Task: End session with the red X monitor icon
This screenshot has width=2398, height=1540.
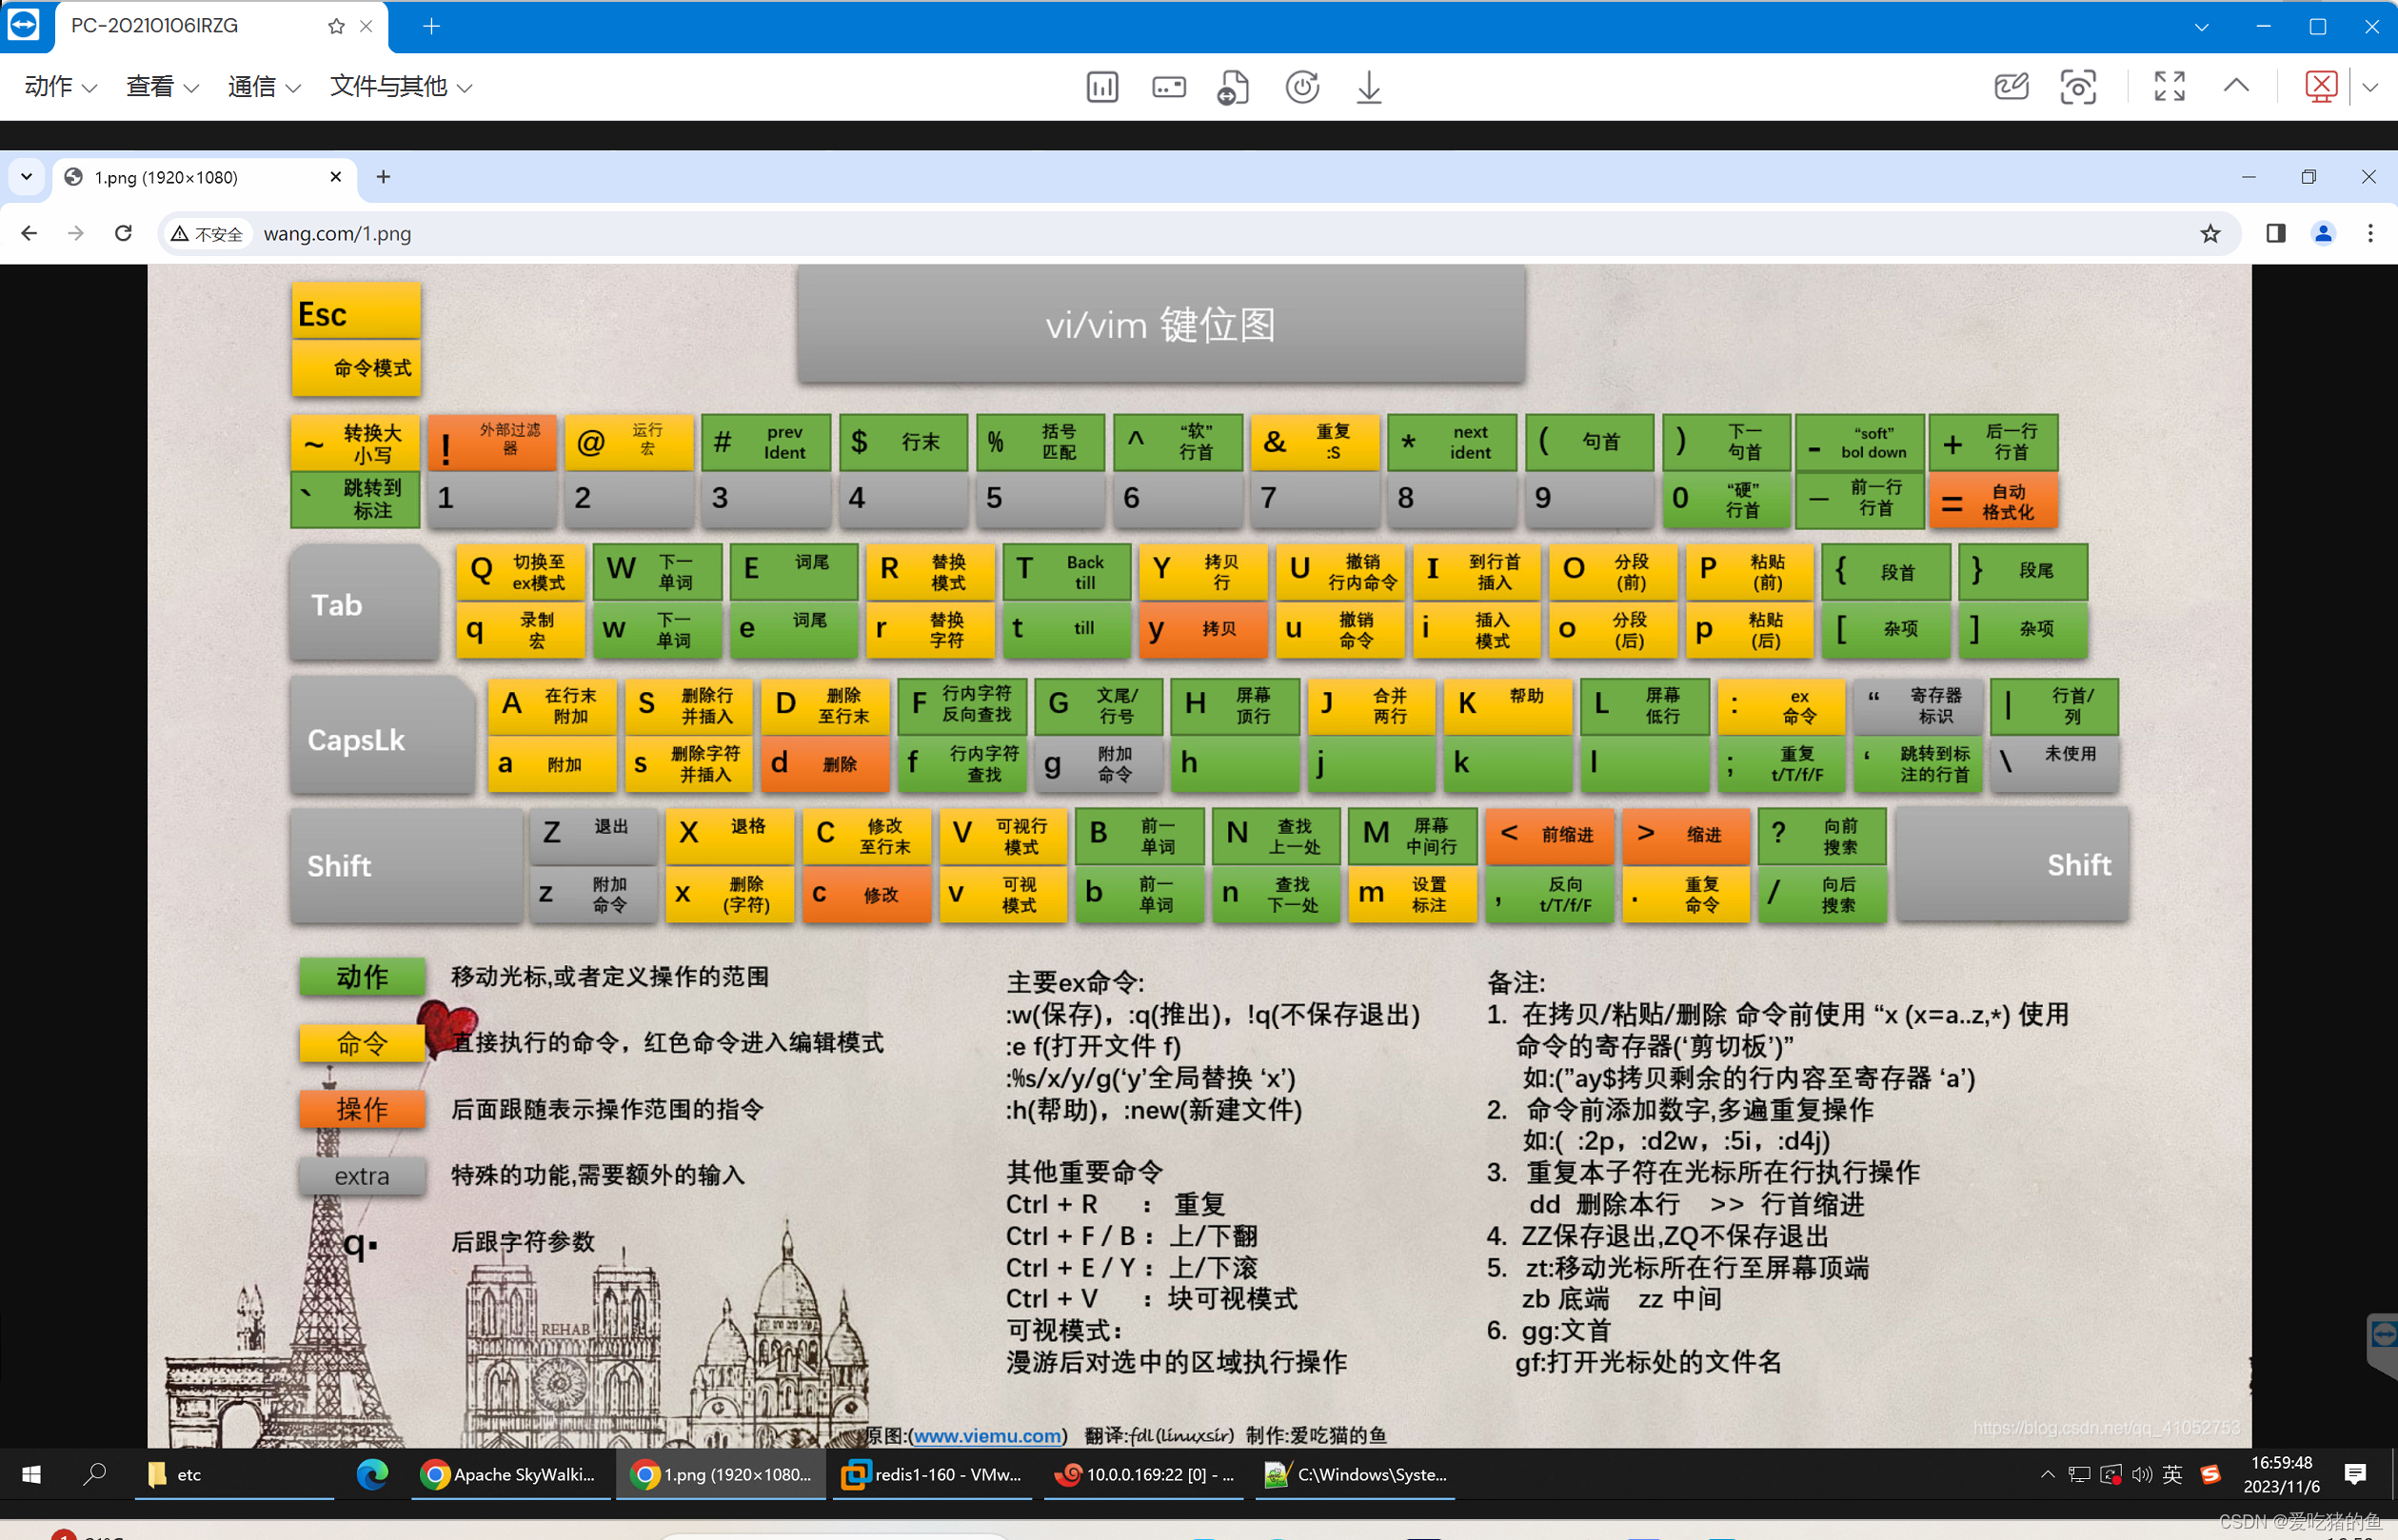Action: point(2320,87)
